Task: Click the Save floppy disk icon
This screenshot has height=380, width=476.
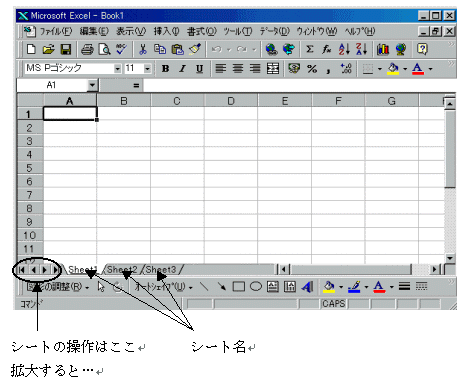Action: [x=66, y=49]
